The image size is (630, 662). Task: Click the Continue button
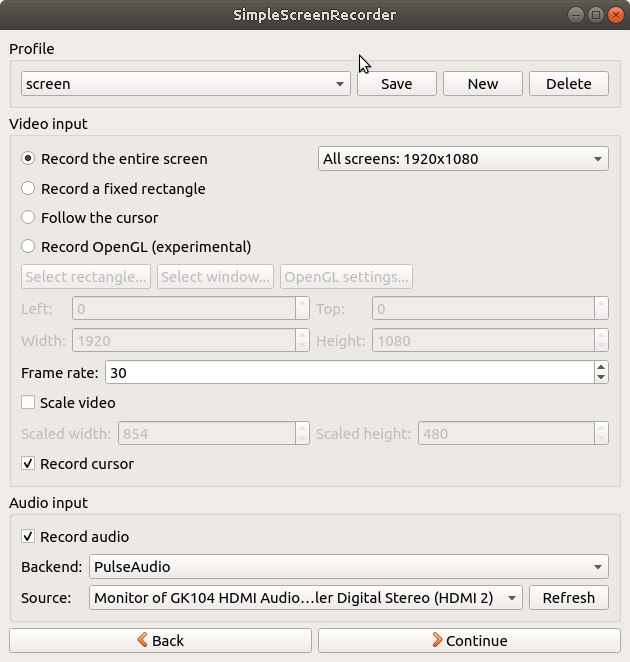click(x=469, y=640)
